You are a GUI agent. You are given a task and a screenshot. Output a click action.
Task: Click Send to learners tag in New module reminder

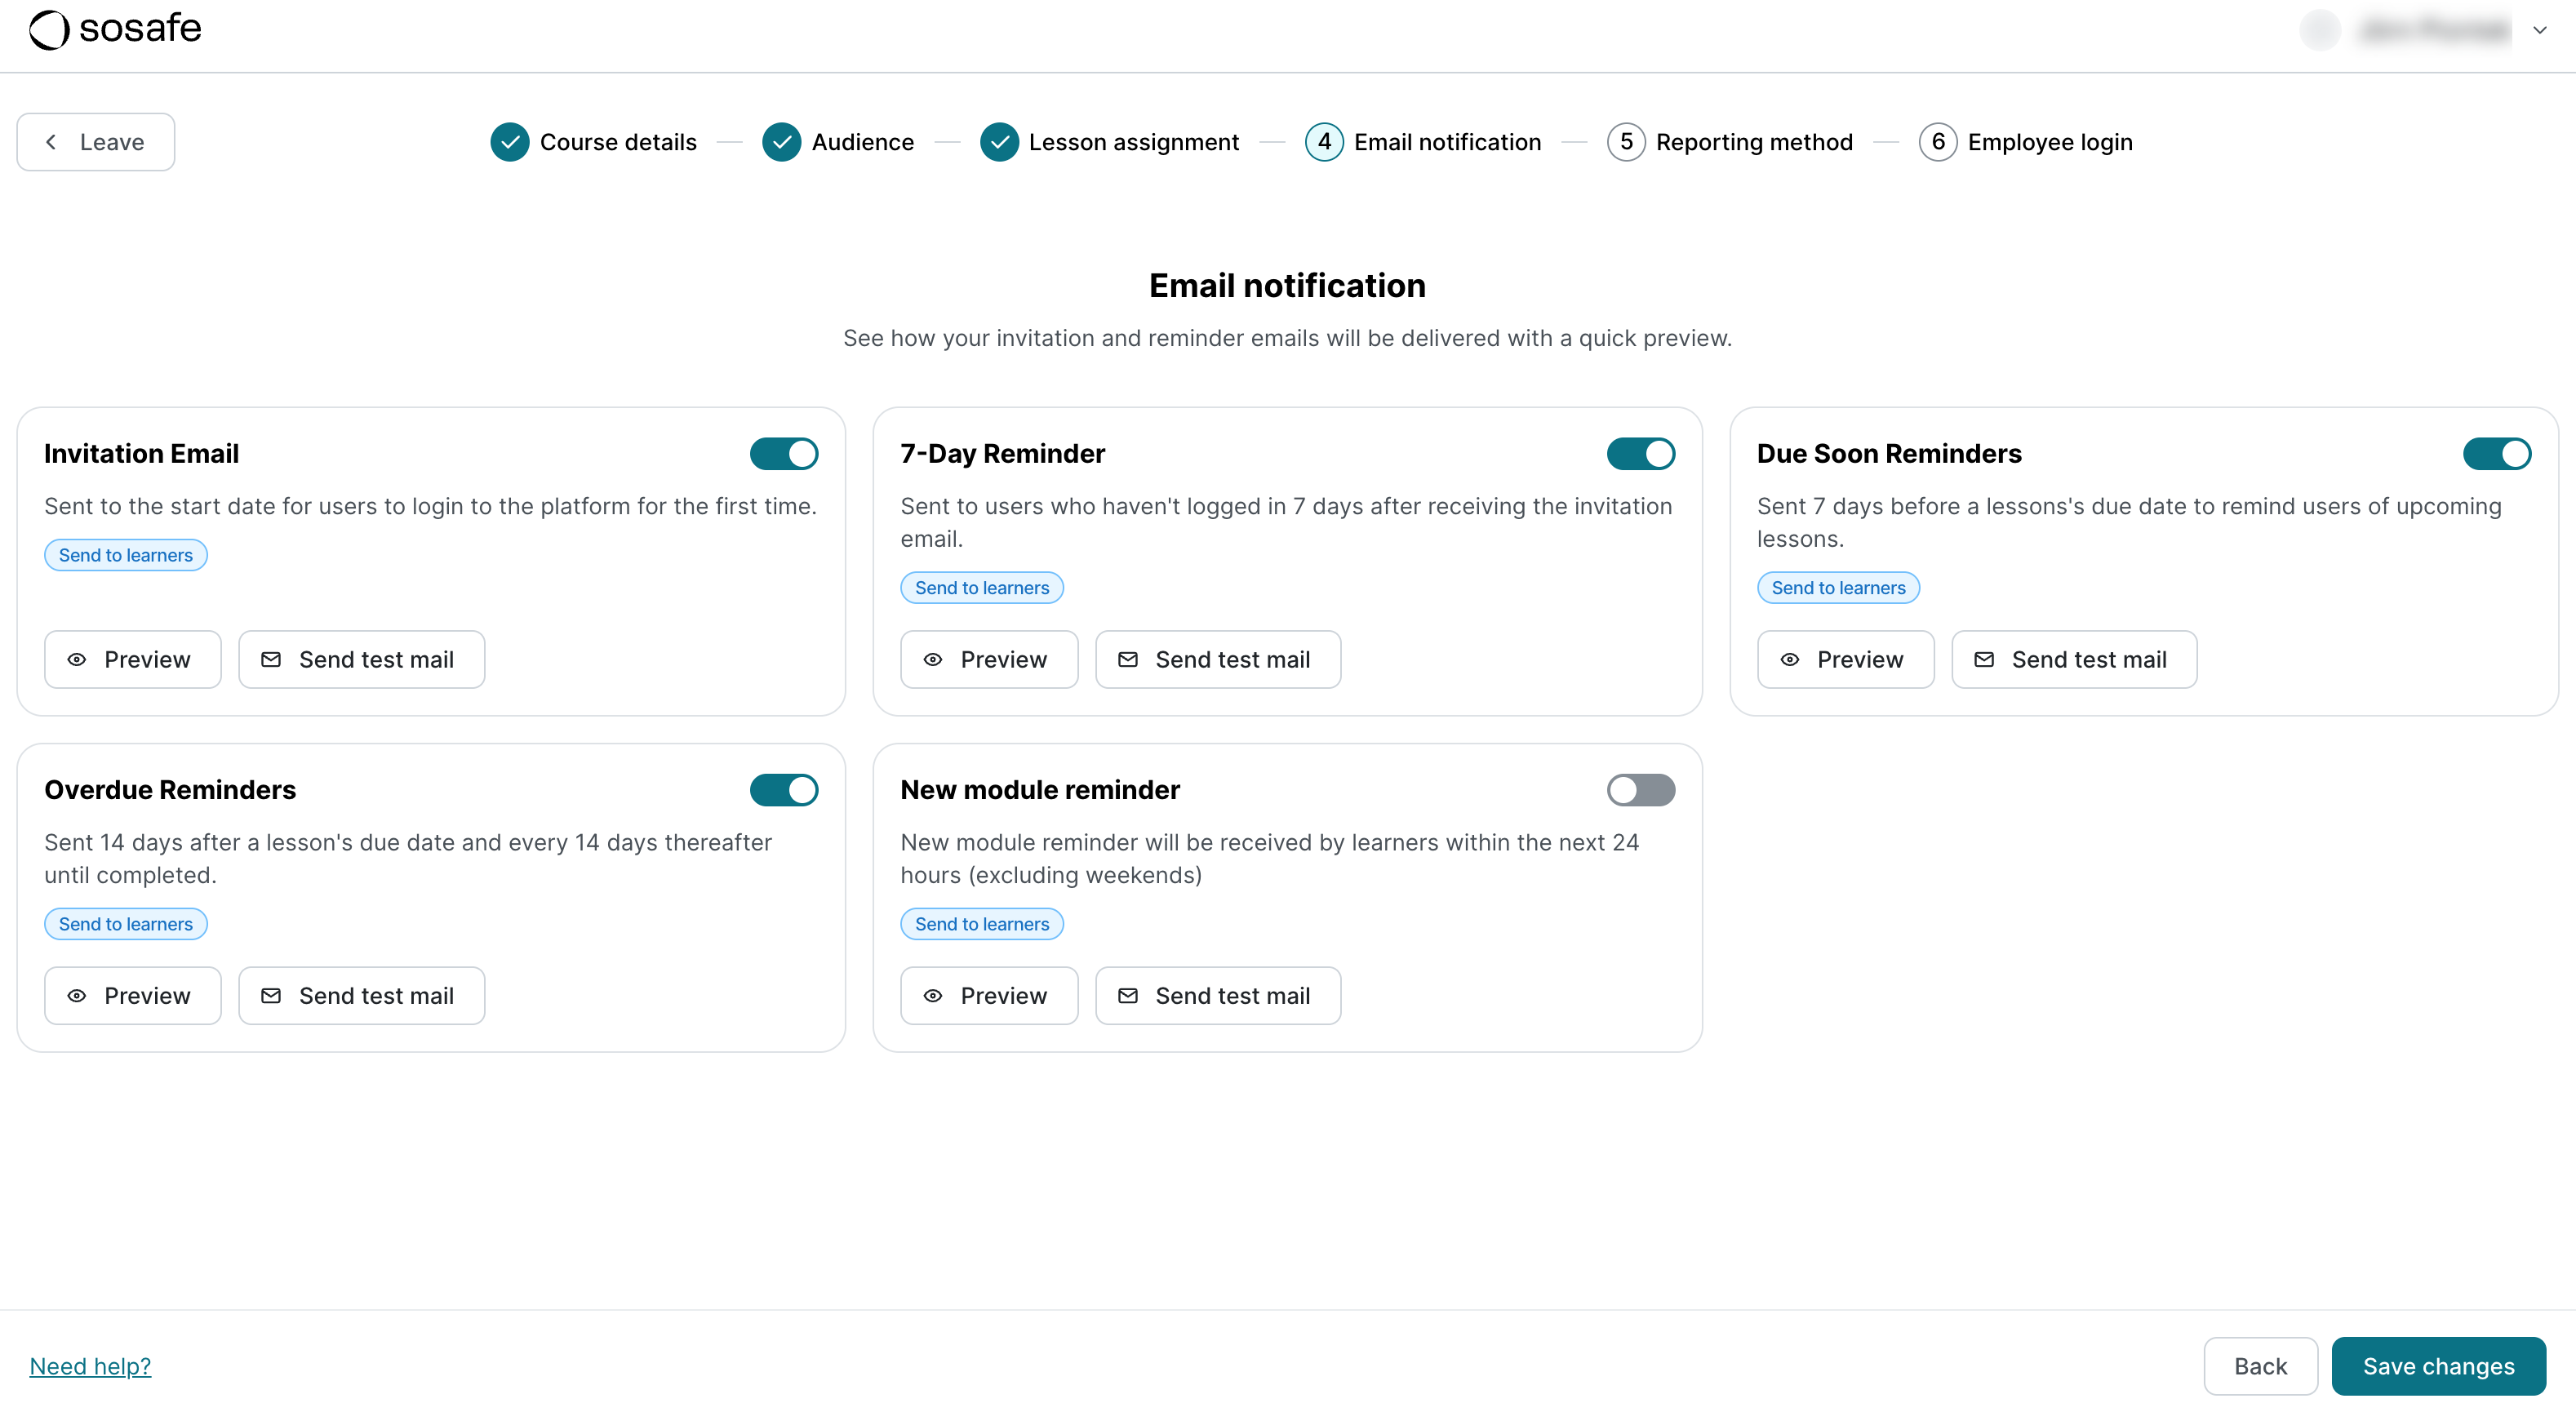[982, 924]
